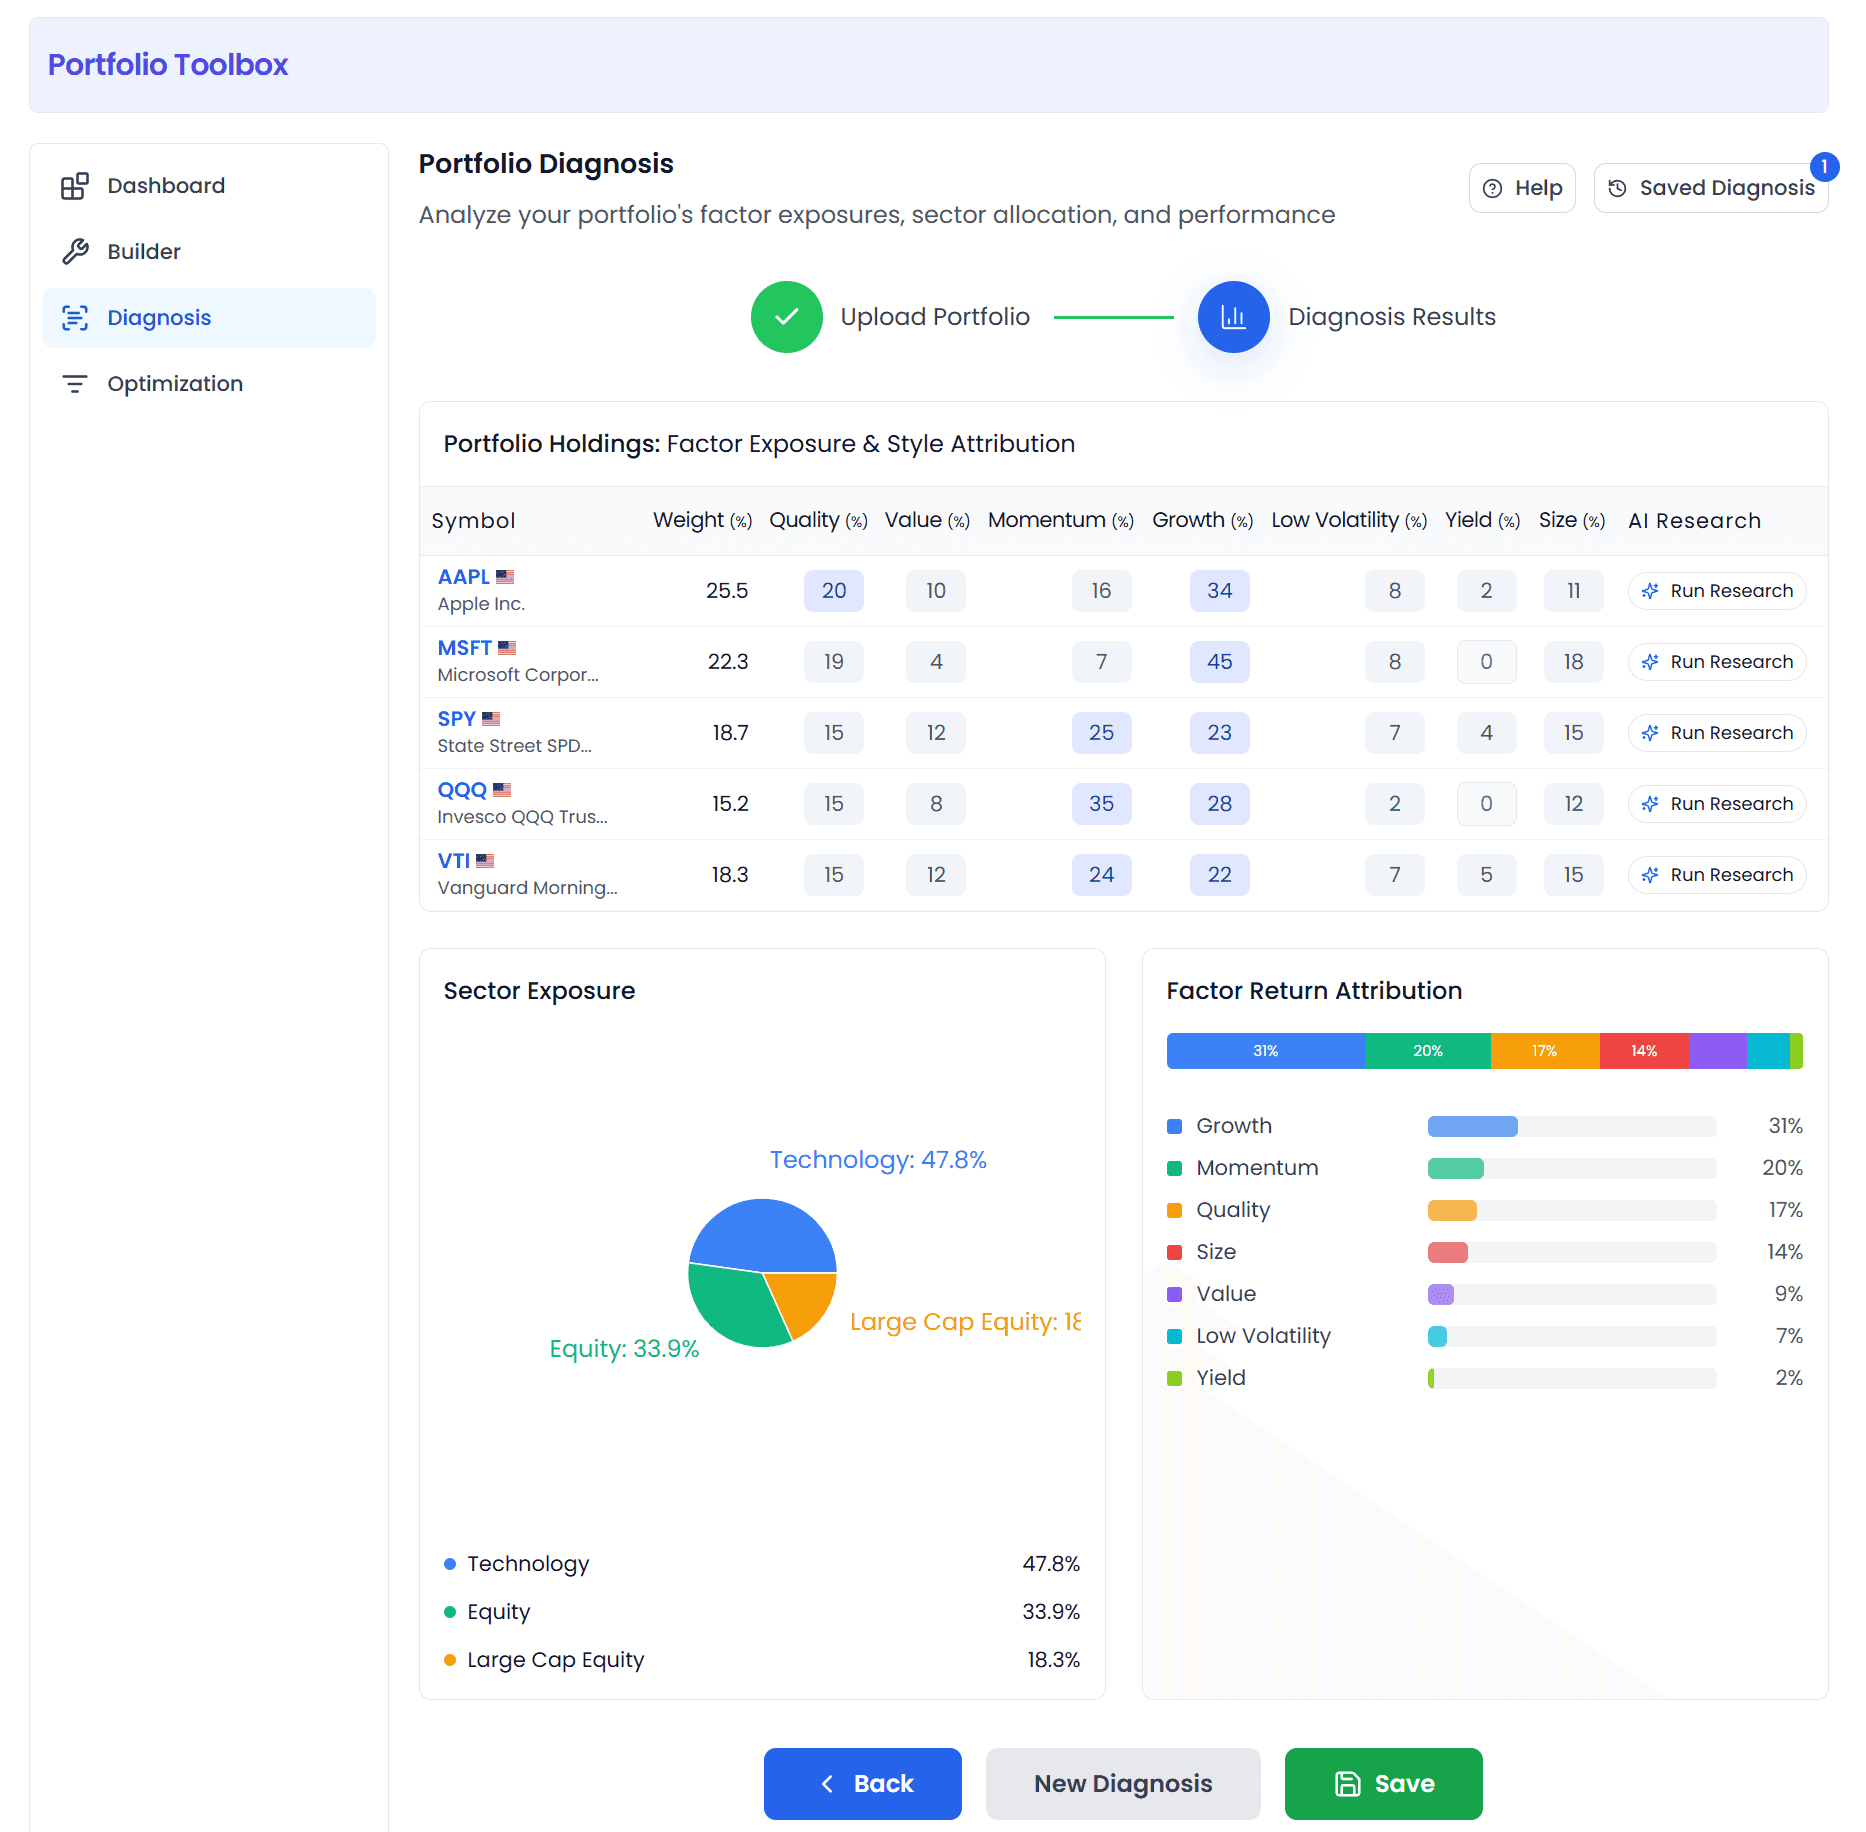The image size is (1866, 1832).
Task: Go to the Builder section
Action: 209,252
